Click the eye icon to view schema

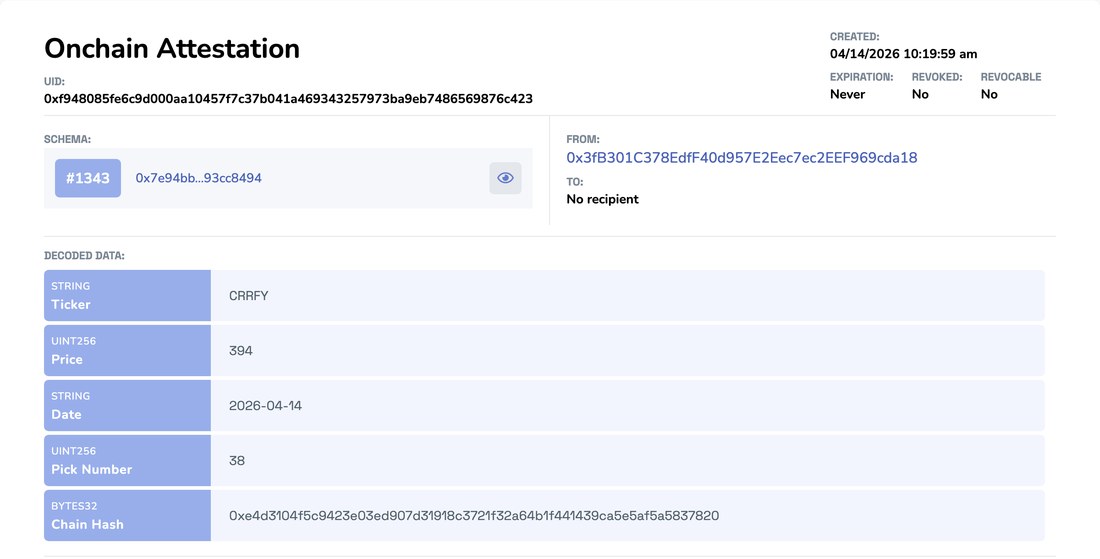(505, 178)
